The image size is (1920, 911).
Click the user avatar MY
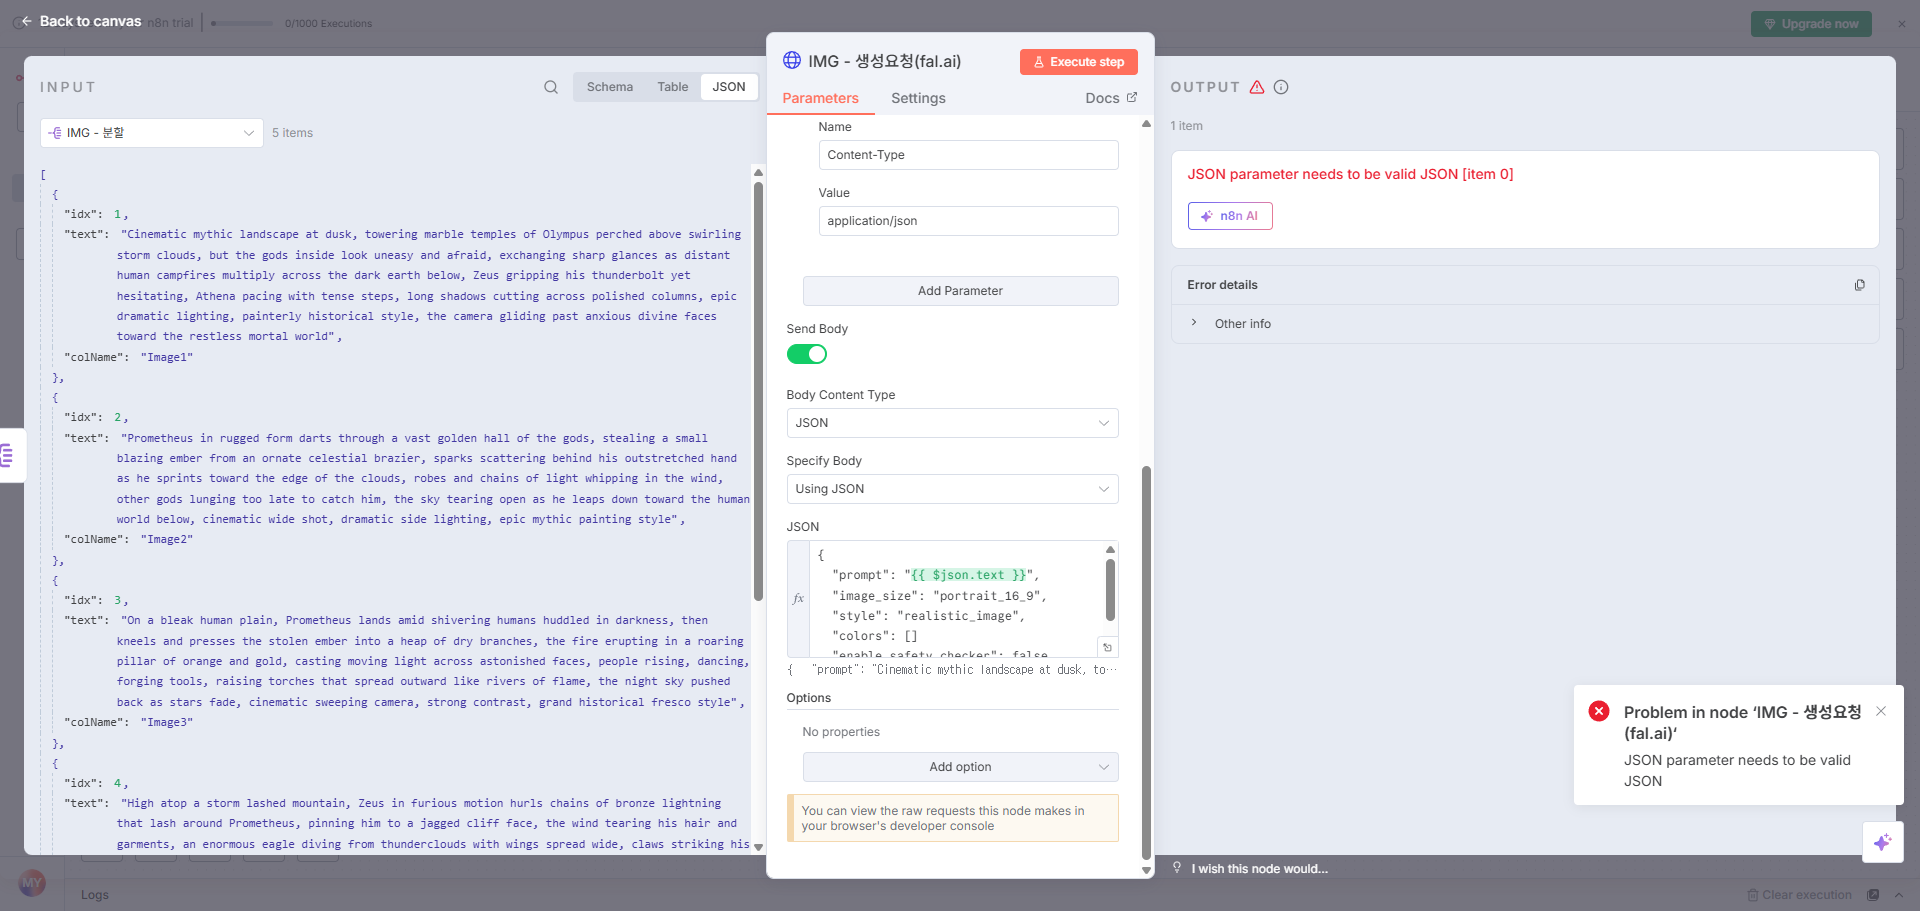[x=32, y=882]
